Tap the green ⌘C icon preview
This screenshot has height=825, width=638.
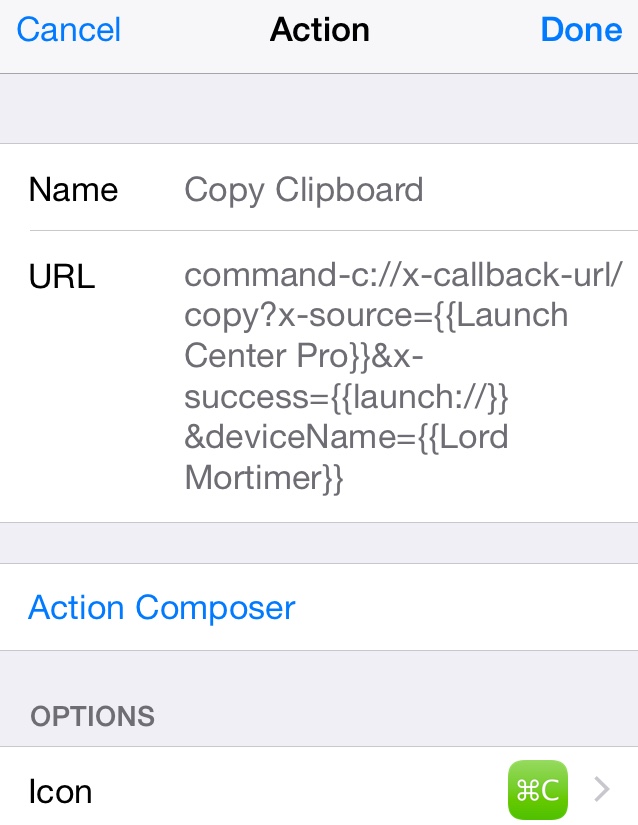click(538, 790)
